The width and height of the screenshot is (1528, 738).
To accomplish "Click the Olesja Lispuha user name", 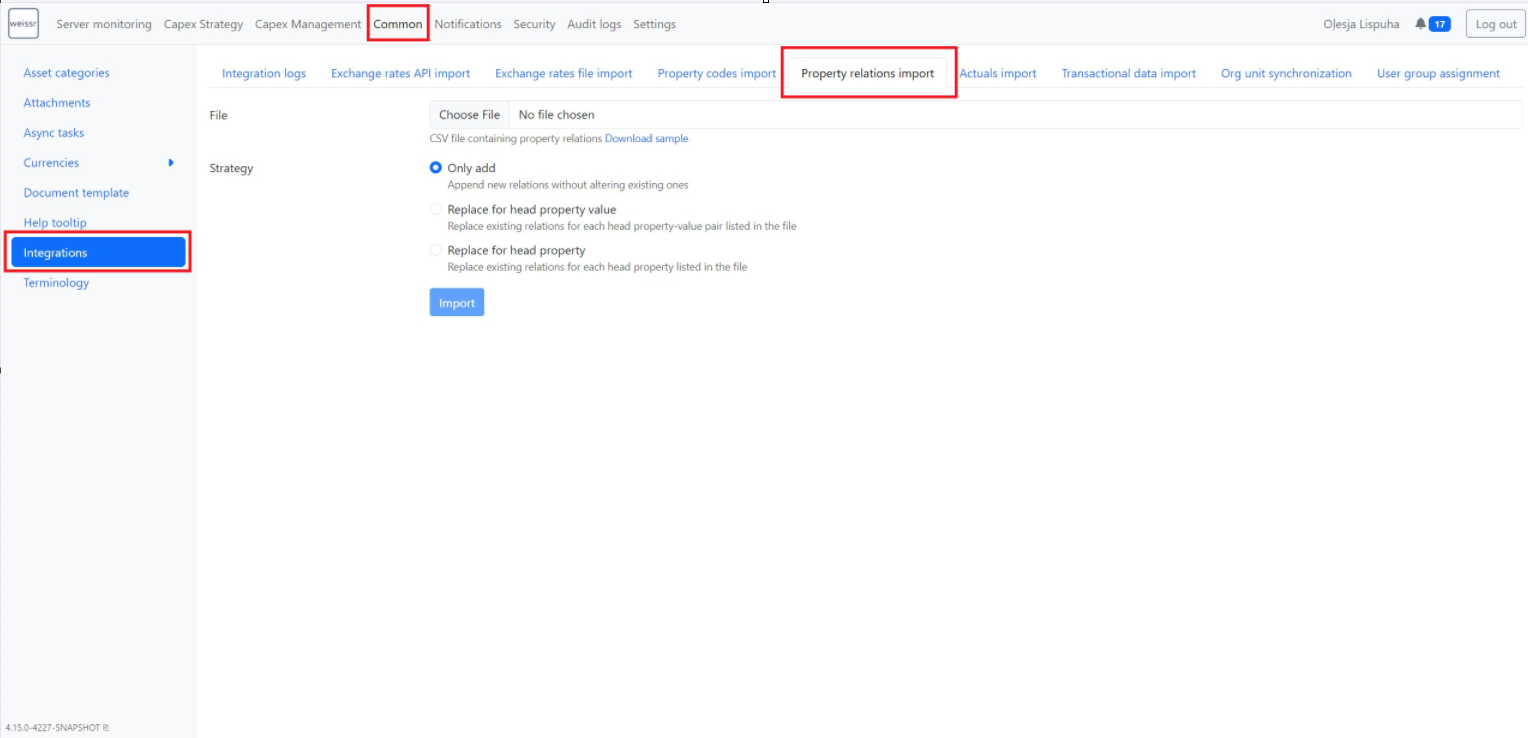I will 1361,24.
